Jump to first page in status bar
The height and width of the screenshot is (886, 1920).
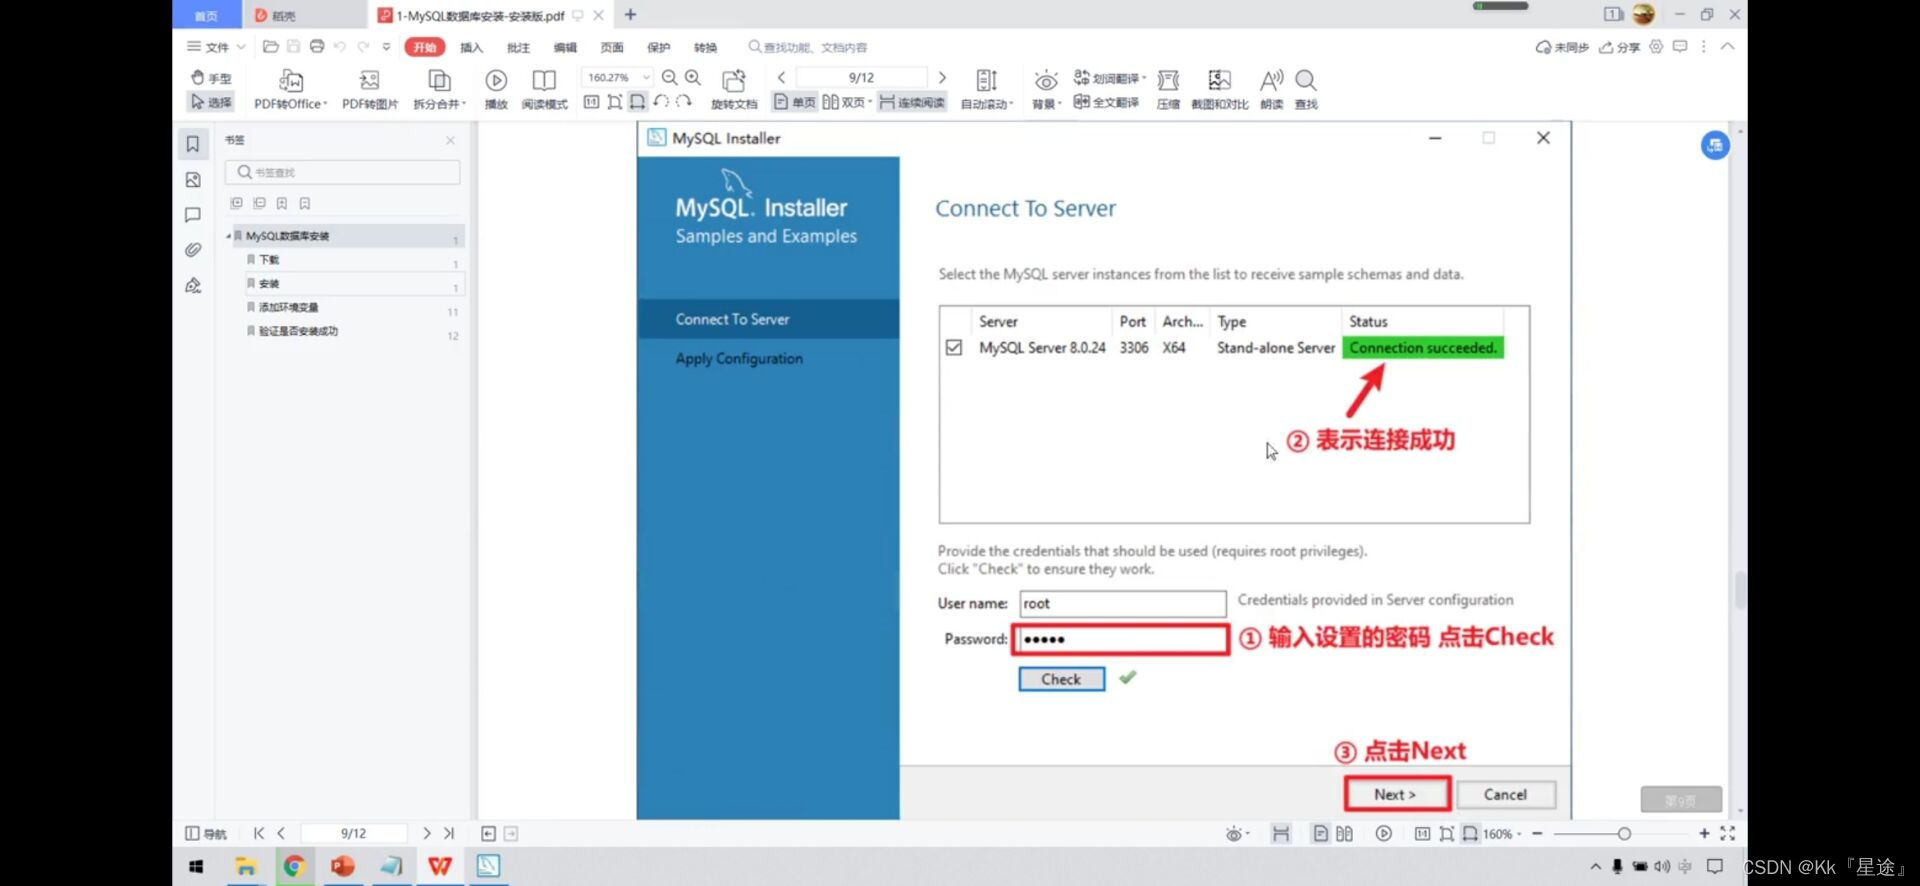(259, 833)
